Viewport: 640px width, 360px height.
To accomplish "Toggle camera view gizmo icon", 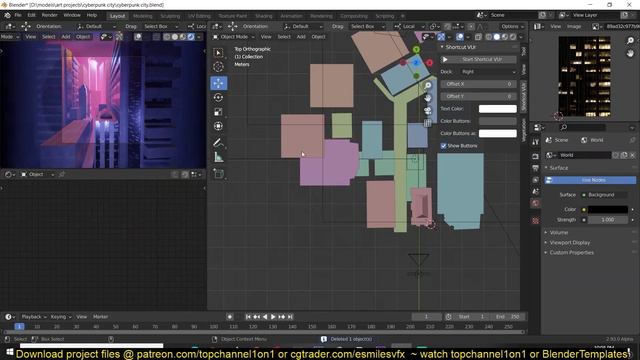I will tap(427, 111).
